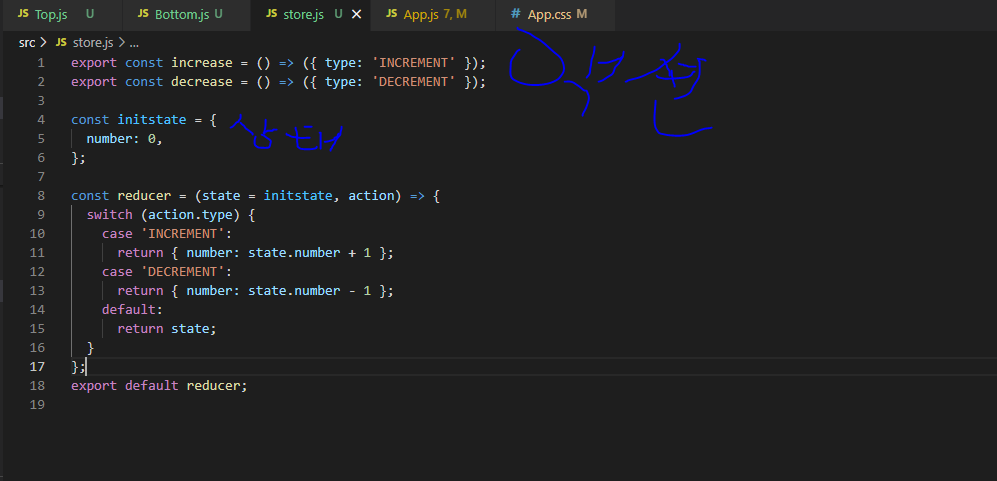Screen dimensions: 997x481
Task: Open the App.js tab
Action: 434,14
